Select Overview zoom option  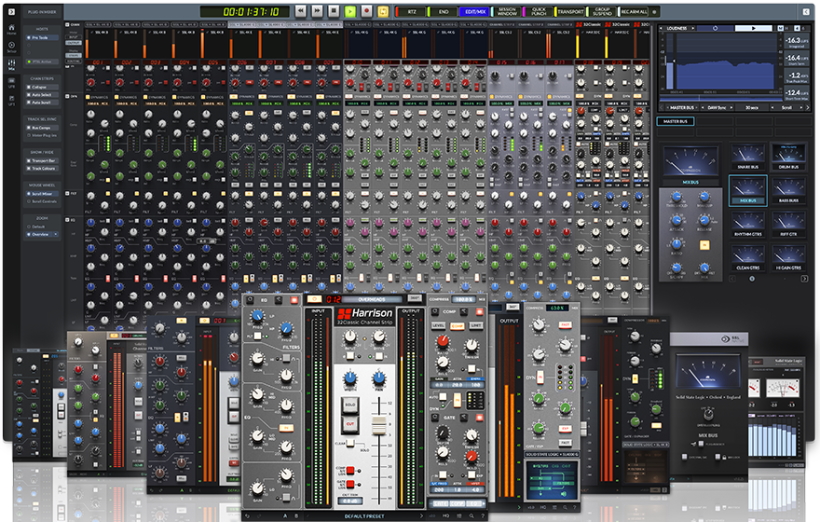tap(42, 234)
